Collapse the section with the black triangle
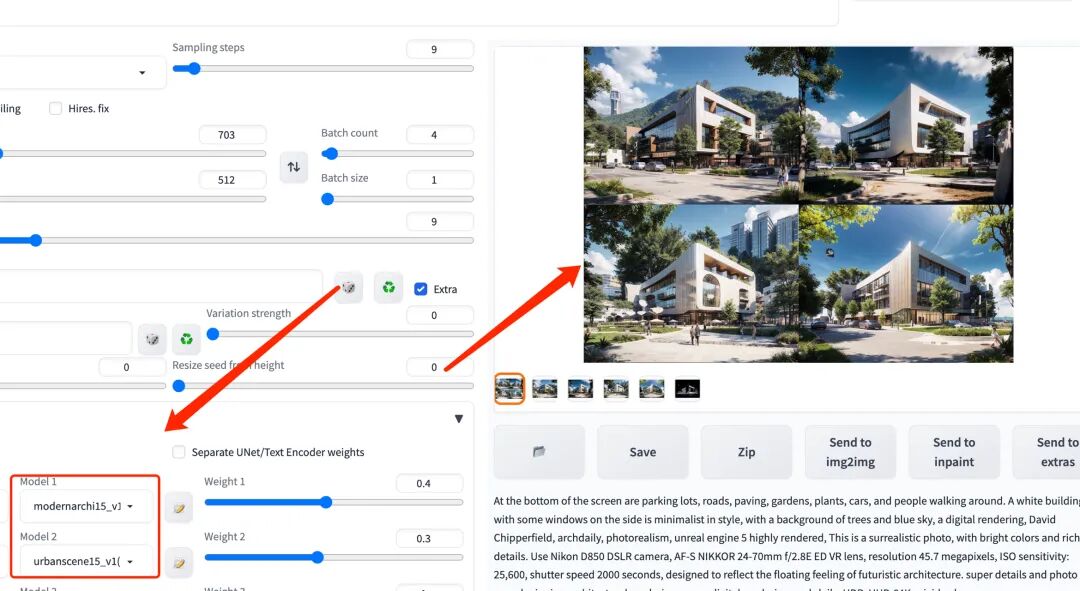This screenshot has width=1080, height=591. (459, 419)
